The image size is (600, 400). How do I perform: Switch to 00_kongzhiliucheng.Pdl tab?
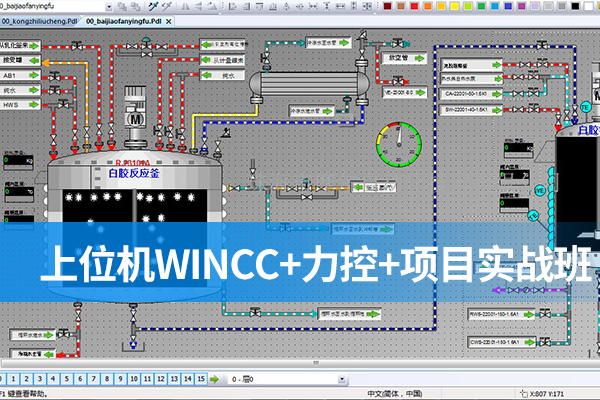point(39,21)
